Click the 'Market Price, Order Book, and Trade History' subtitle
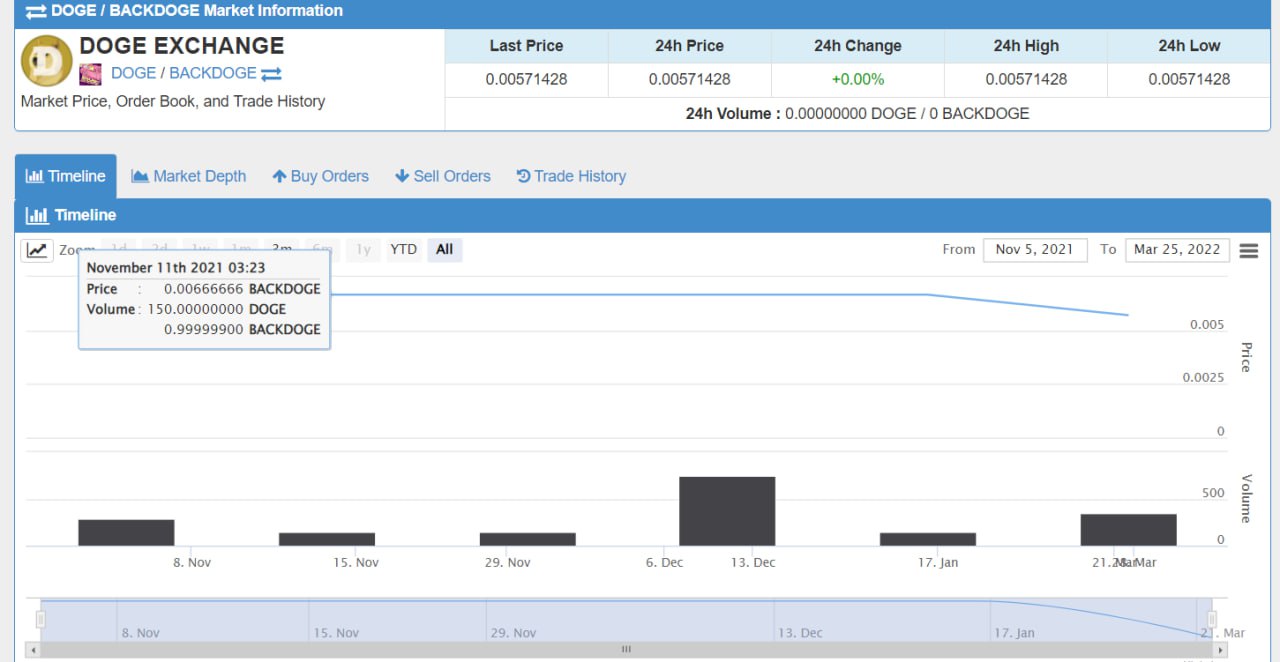Screen dimensions: 1280x662 point(173,101)
